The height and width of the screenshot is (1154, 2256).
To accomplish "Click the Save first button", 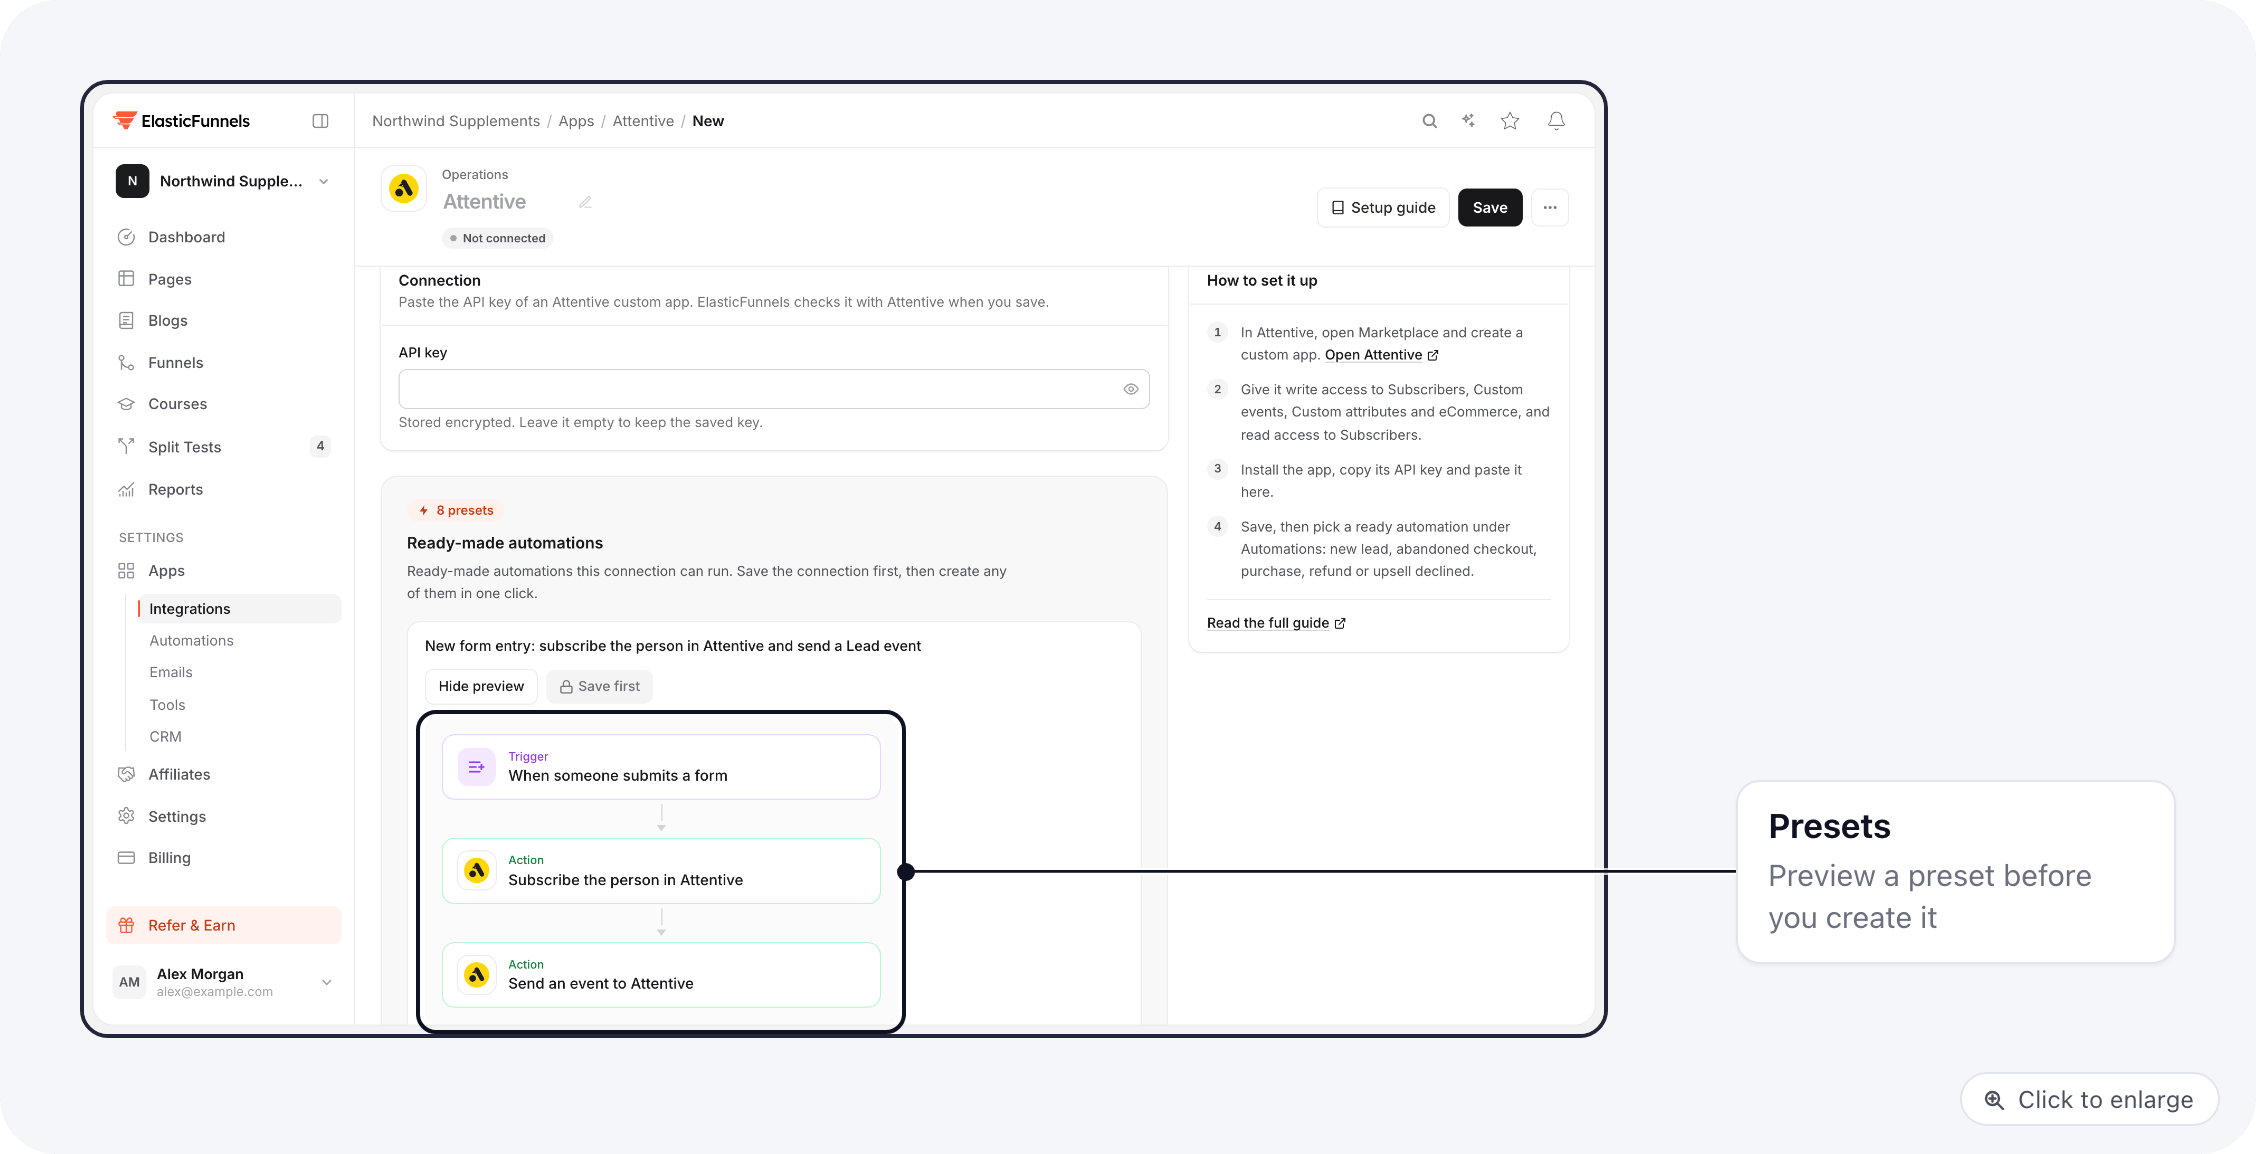I will point(600,686).
